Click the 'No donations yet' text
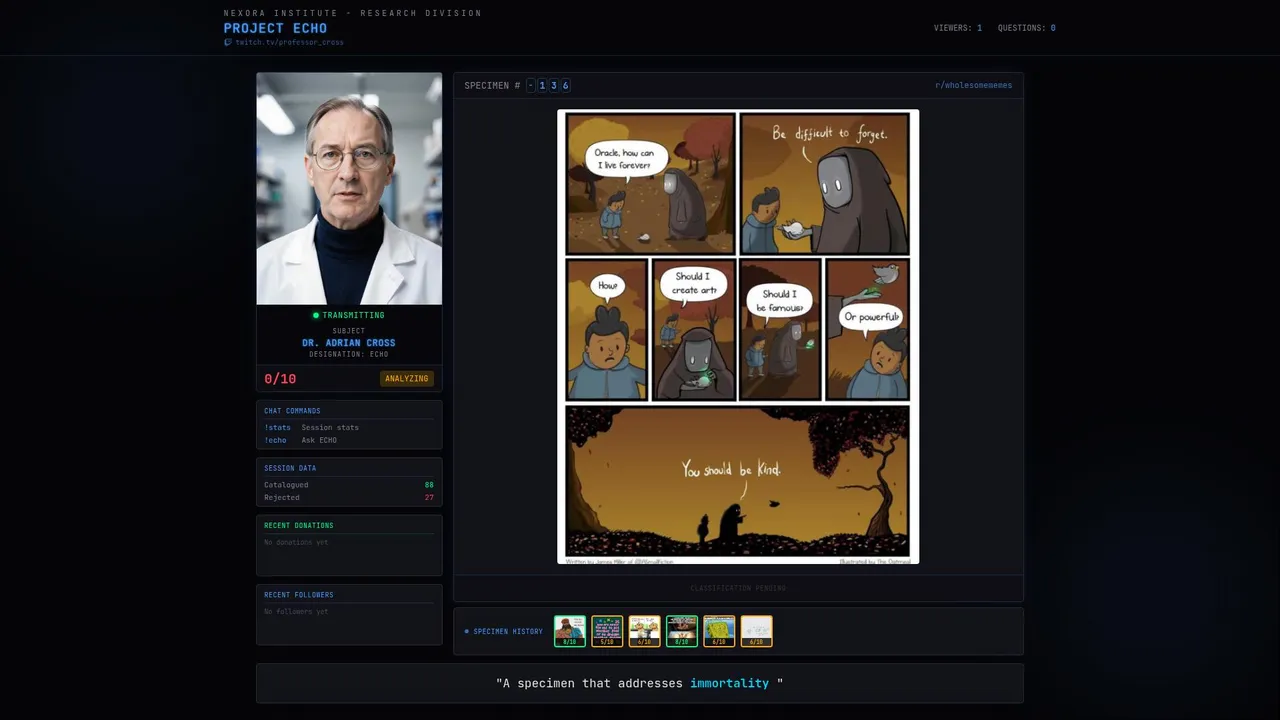Viewport: 1280px width, 720px height. 296,542
